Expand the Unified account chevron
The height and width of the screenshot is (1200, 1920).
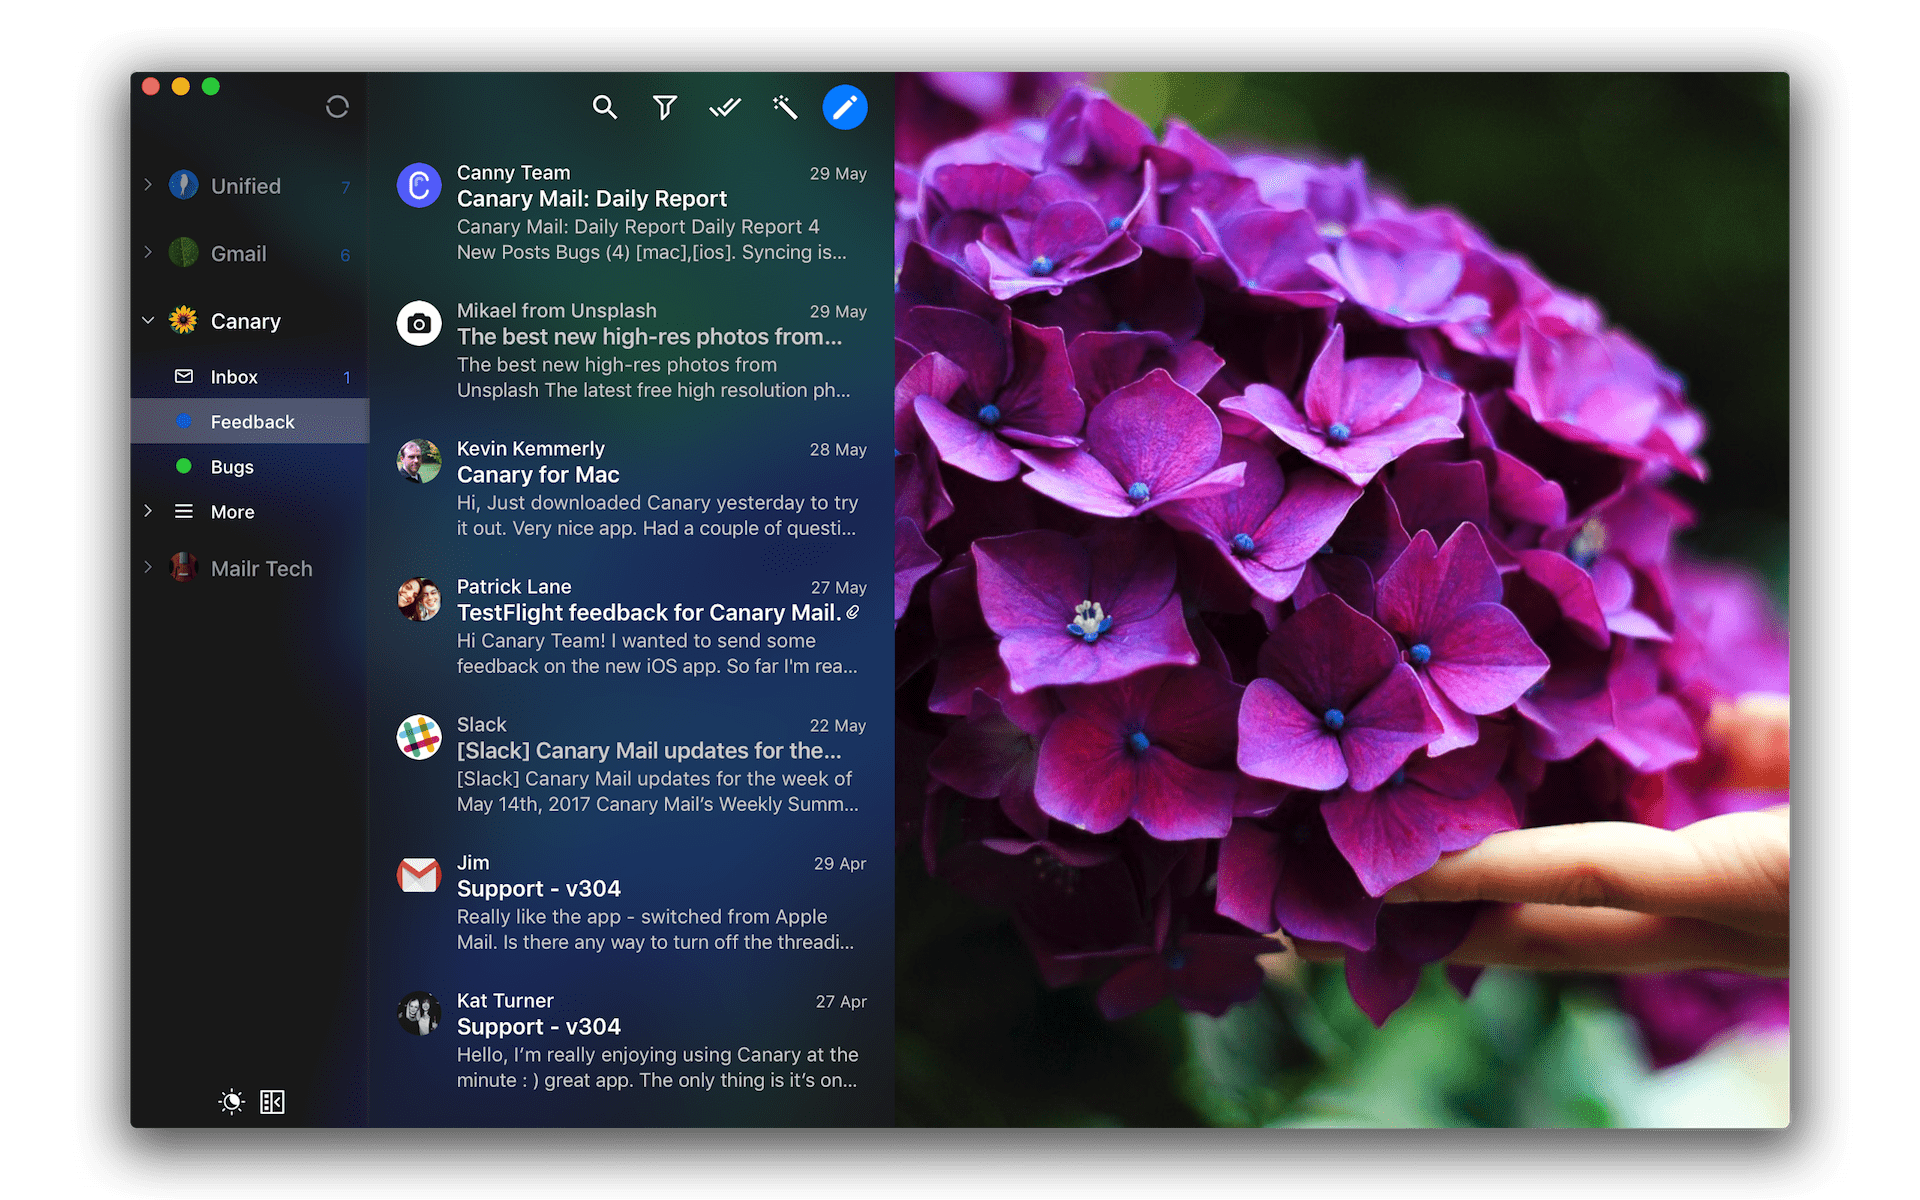(148, 185)
